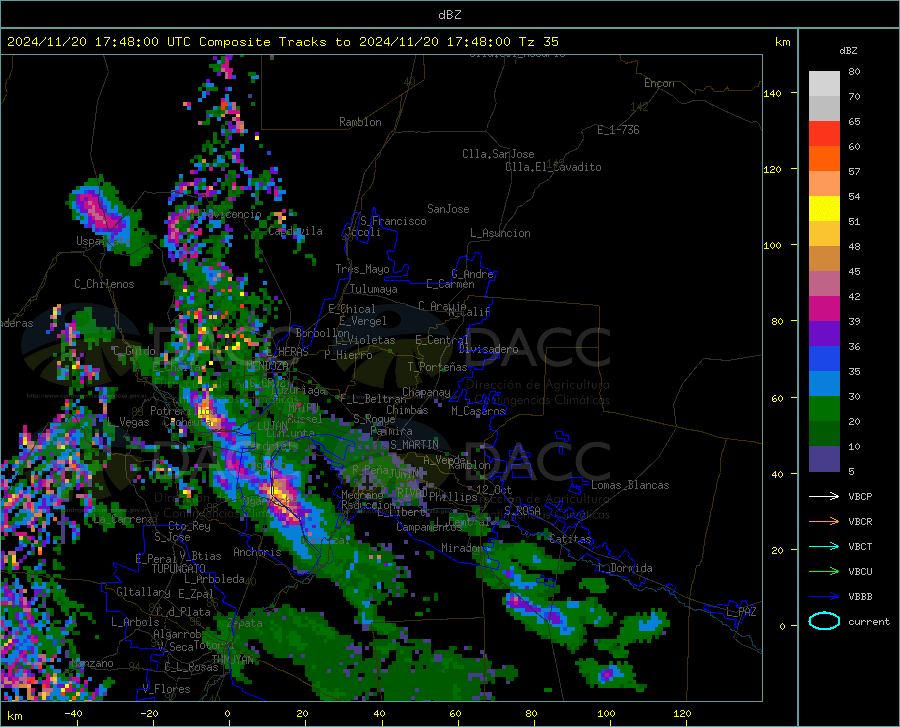Viewport: 900px width, 727px height.
Task: Click the 'dBZ' legend heading
Action: point(848,50)
